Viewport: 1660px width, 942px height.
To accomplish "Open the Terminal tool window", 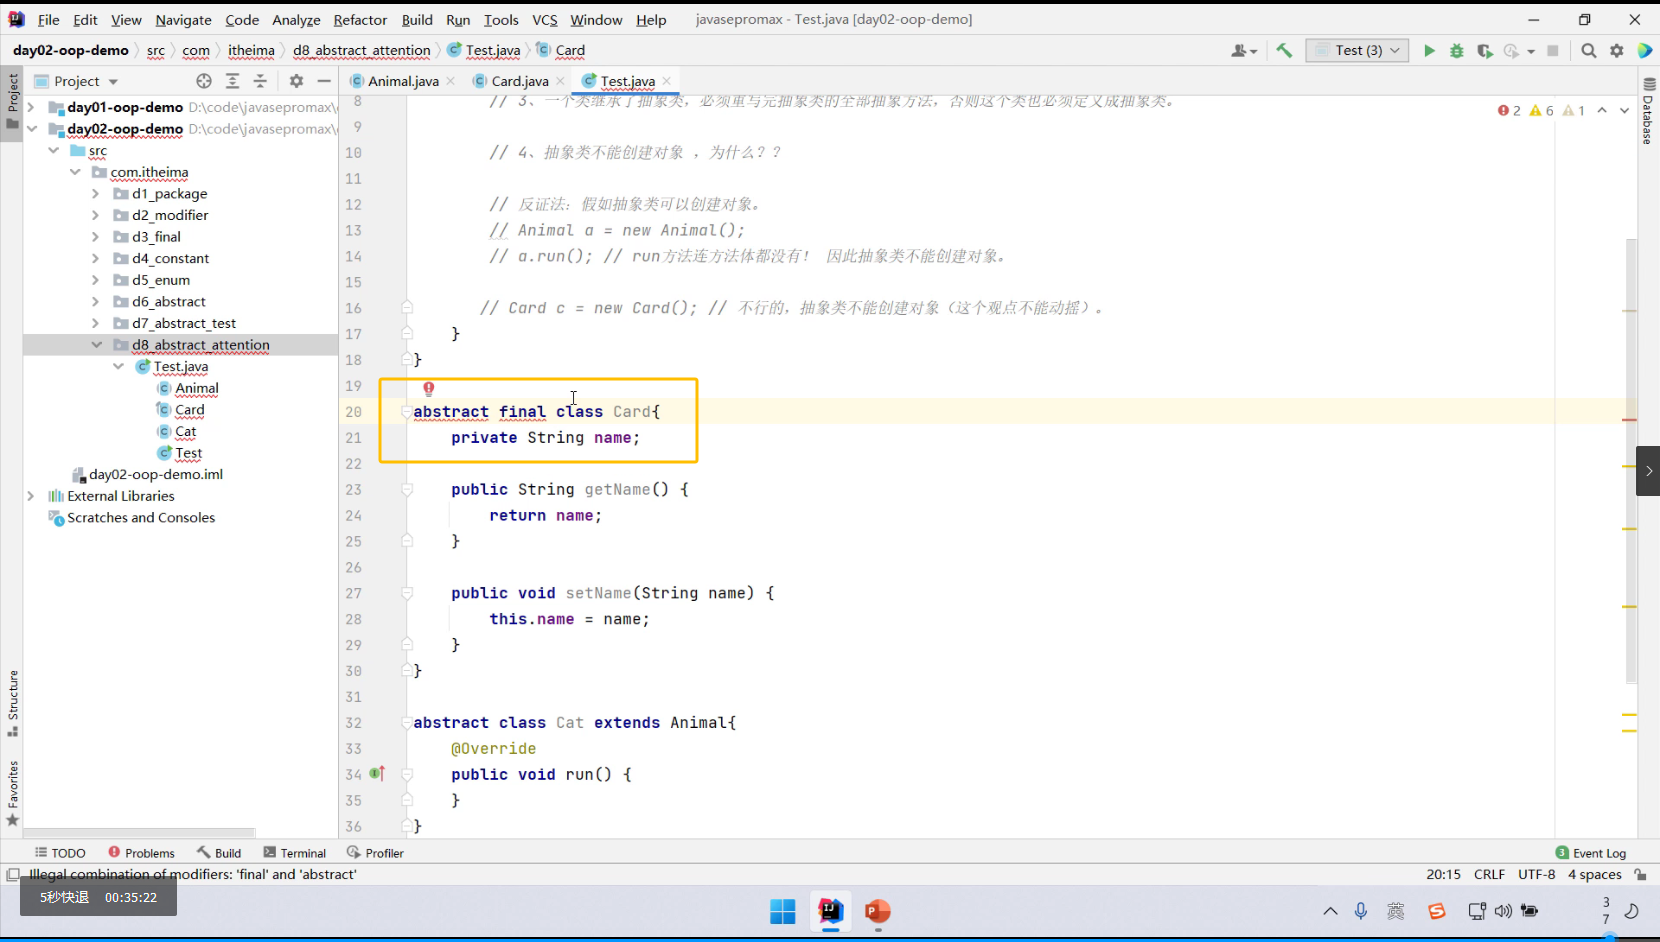I will point(295,853).
